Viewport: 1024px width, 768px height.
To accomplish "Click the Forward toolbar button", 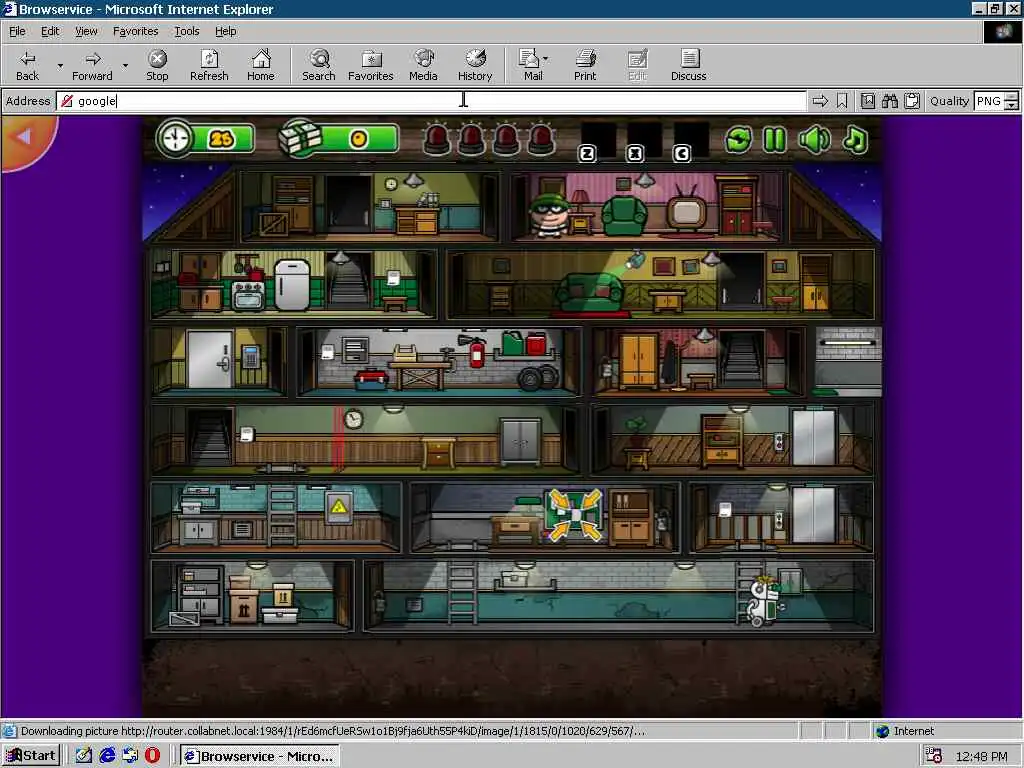I will 92,65.
